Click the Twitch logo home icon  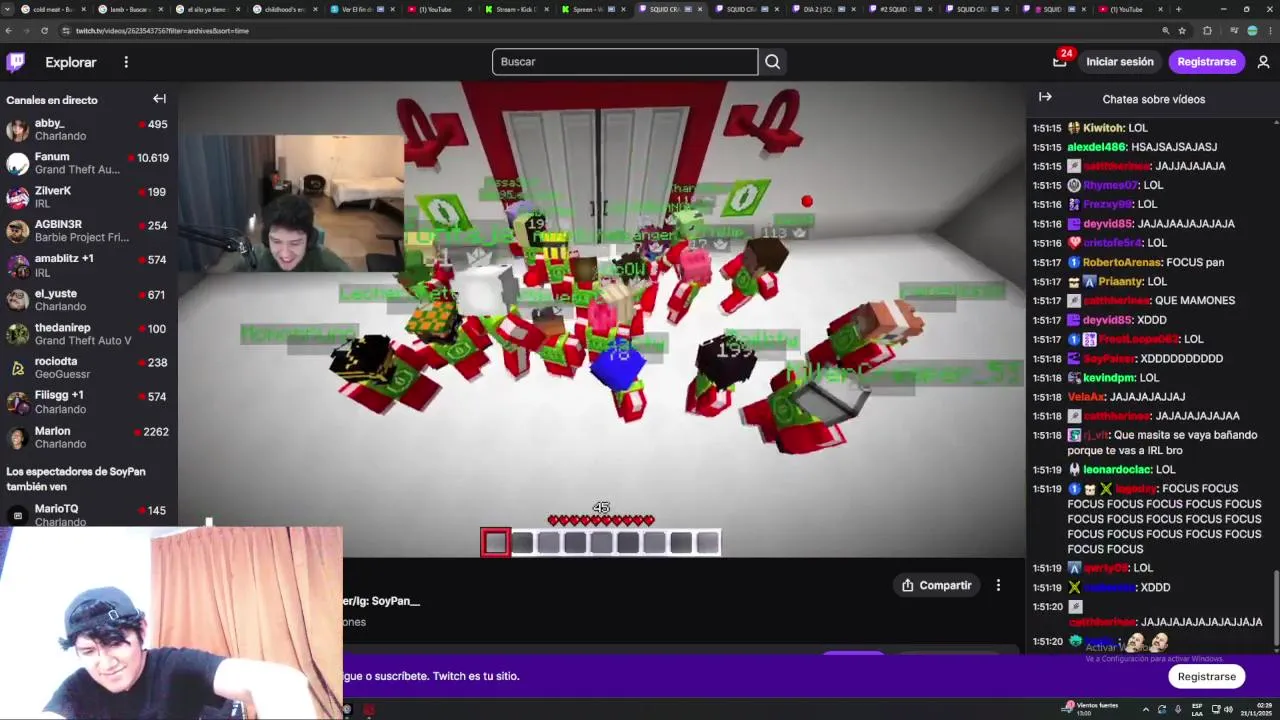coord(16,62)
